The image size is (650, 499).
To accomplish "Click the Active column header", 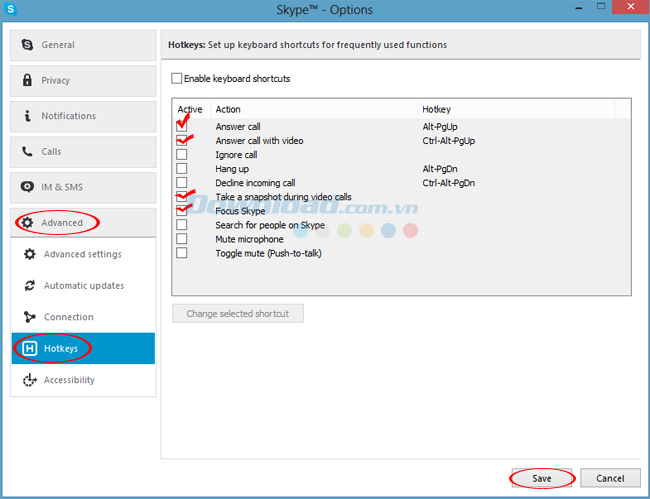I will (x=190, y=109).
